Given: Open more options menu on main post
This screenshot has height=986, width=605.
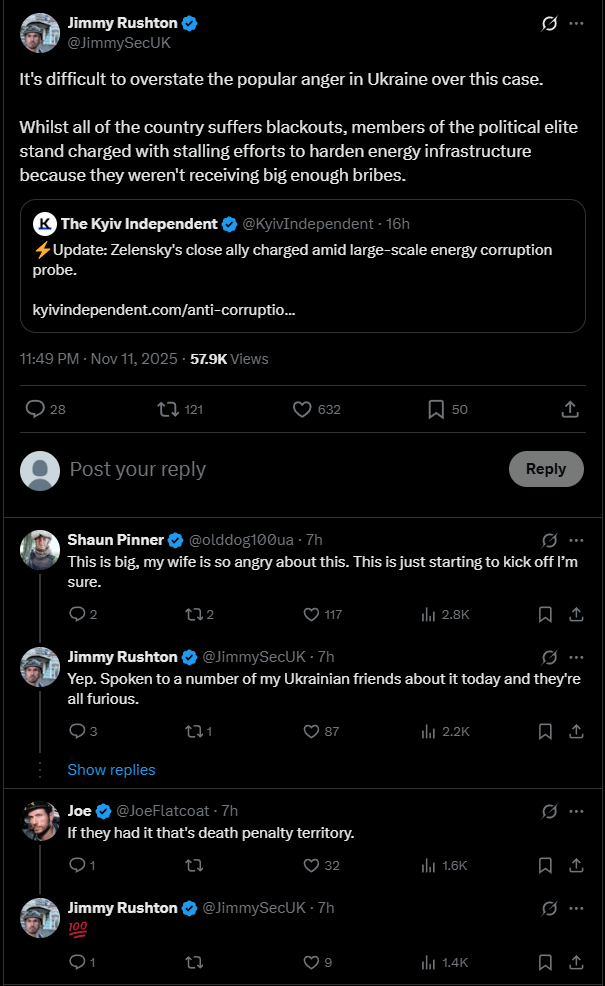Looking at the screenshot, I should [x=577, y=23].
